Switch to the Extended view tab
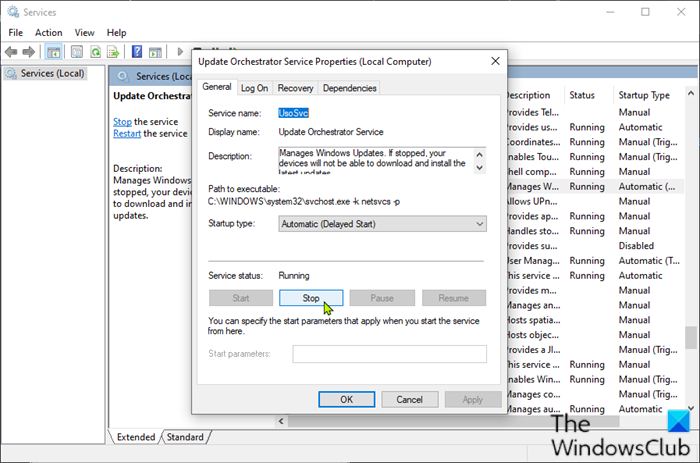 (x=136, y=437)
